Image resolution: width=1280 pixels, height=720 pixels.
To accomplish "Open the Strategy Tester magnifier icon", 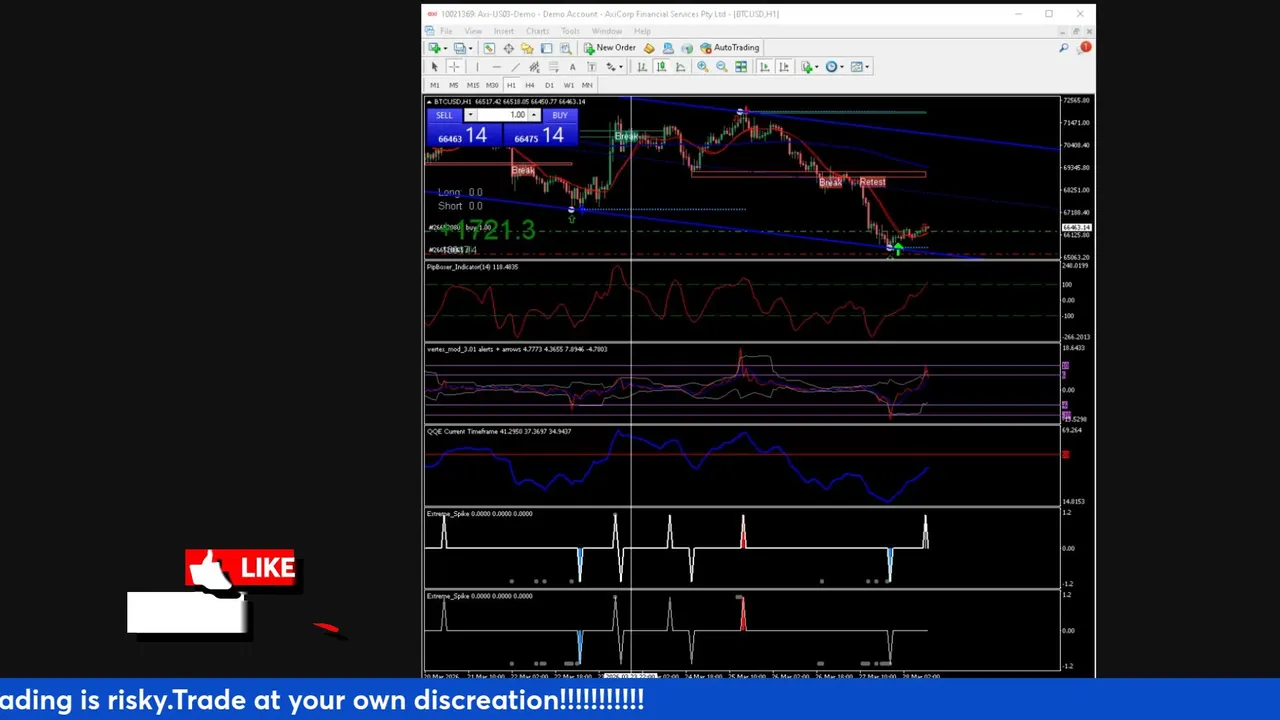I will [x=566, y=48].
